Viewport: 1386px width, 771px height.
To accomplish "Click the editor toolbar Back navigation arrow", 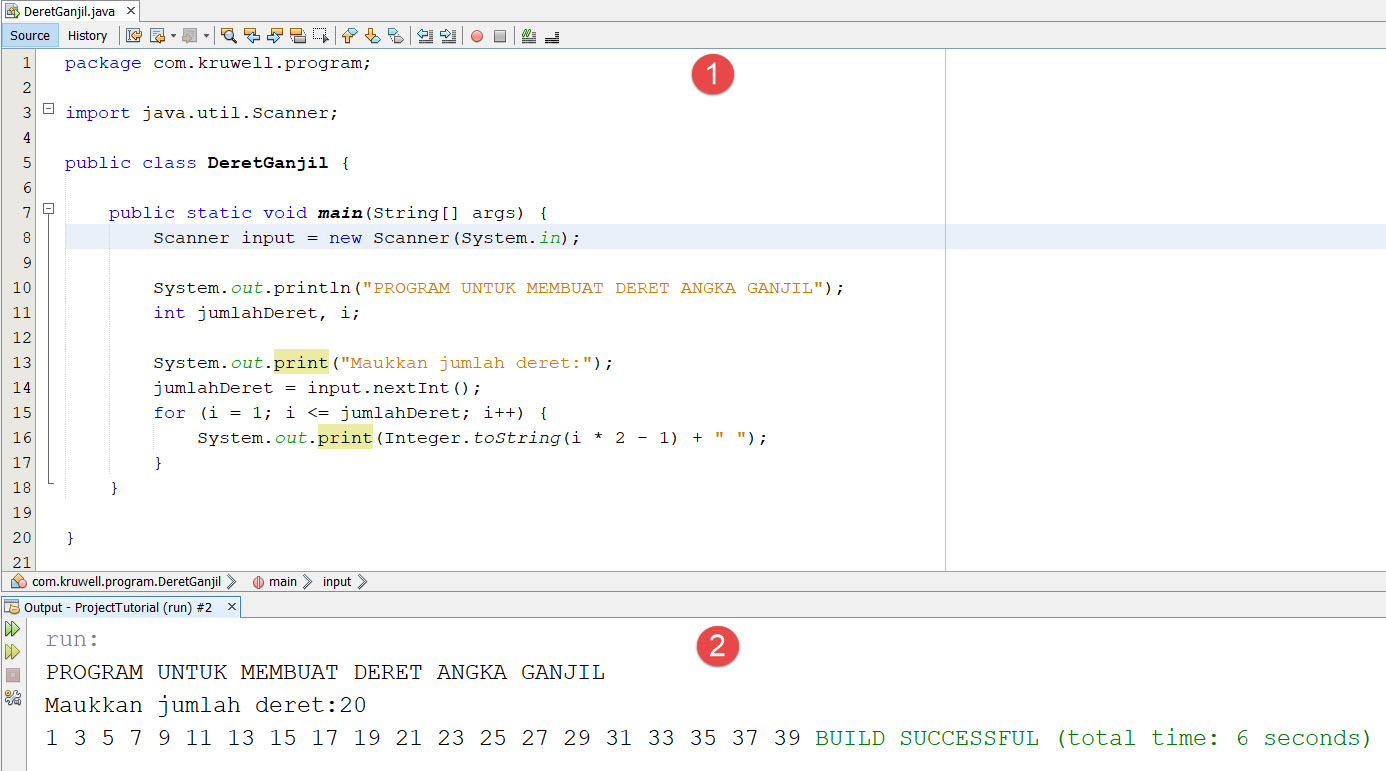I will click(157, 36).
